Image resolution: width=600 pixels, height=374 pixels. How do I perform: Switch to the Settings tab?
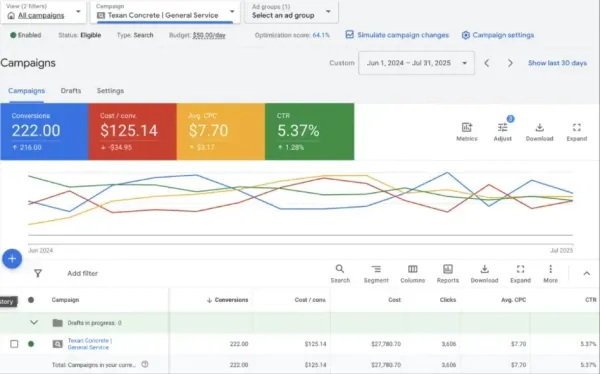pos(110,91)
